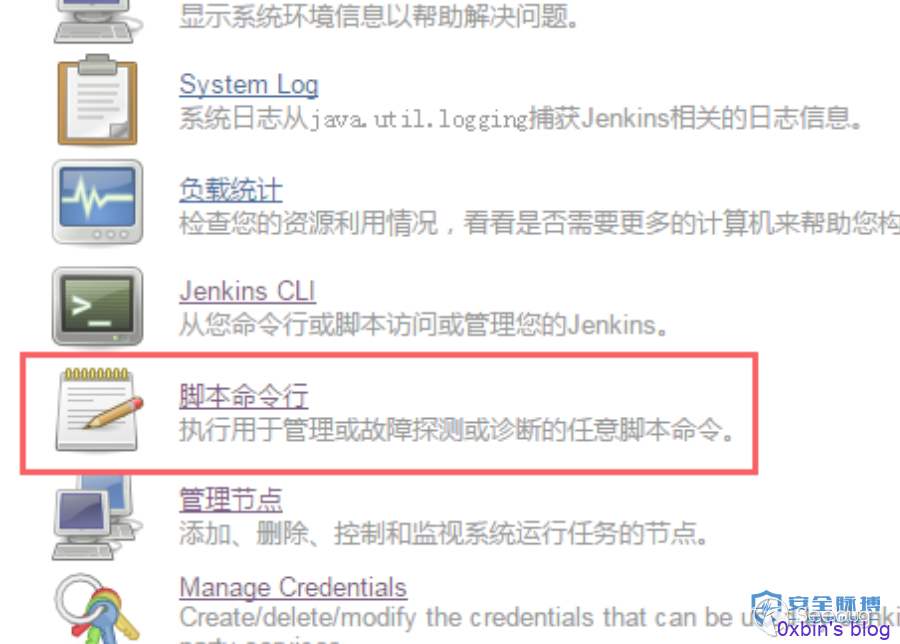Click the terminal Jenkins CLI icon
Screen dimensions: 900x644
(x=98, y=306)
